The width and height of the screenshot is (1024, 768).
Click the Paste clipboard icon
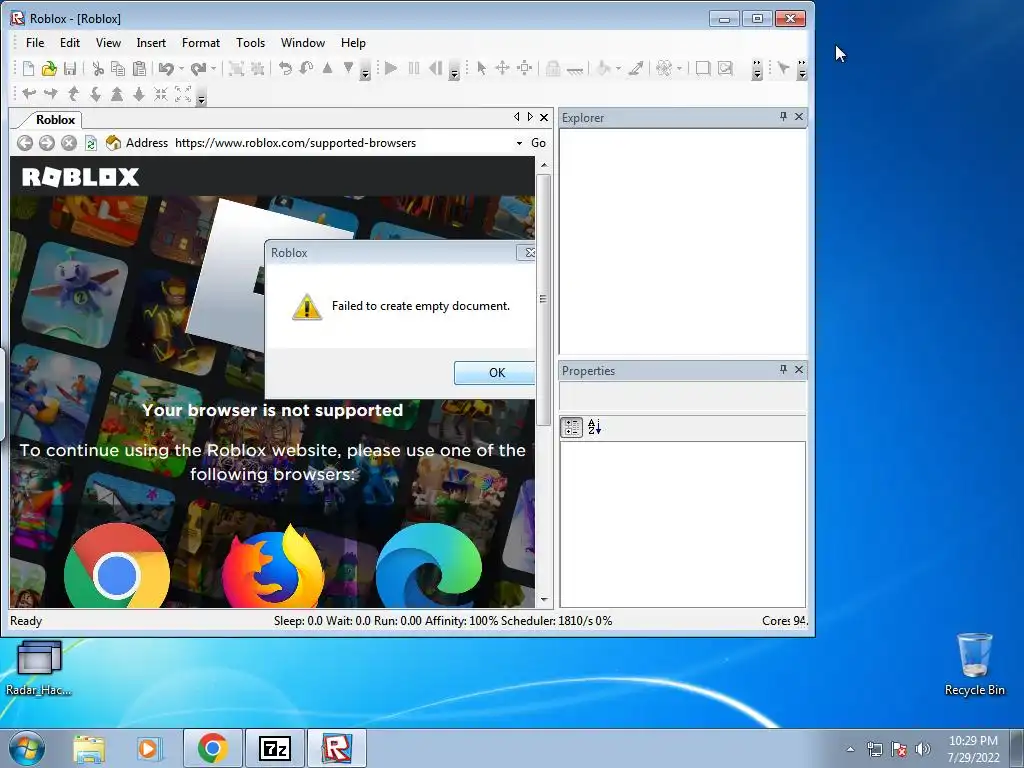[139, 69]
